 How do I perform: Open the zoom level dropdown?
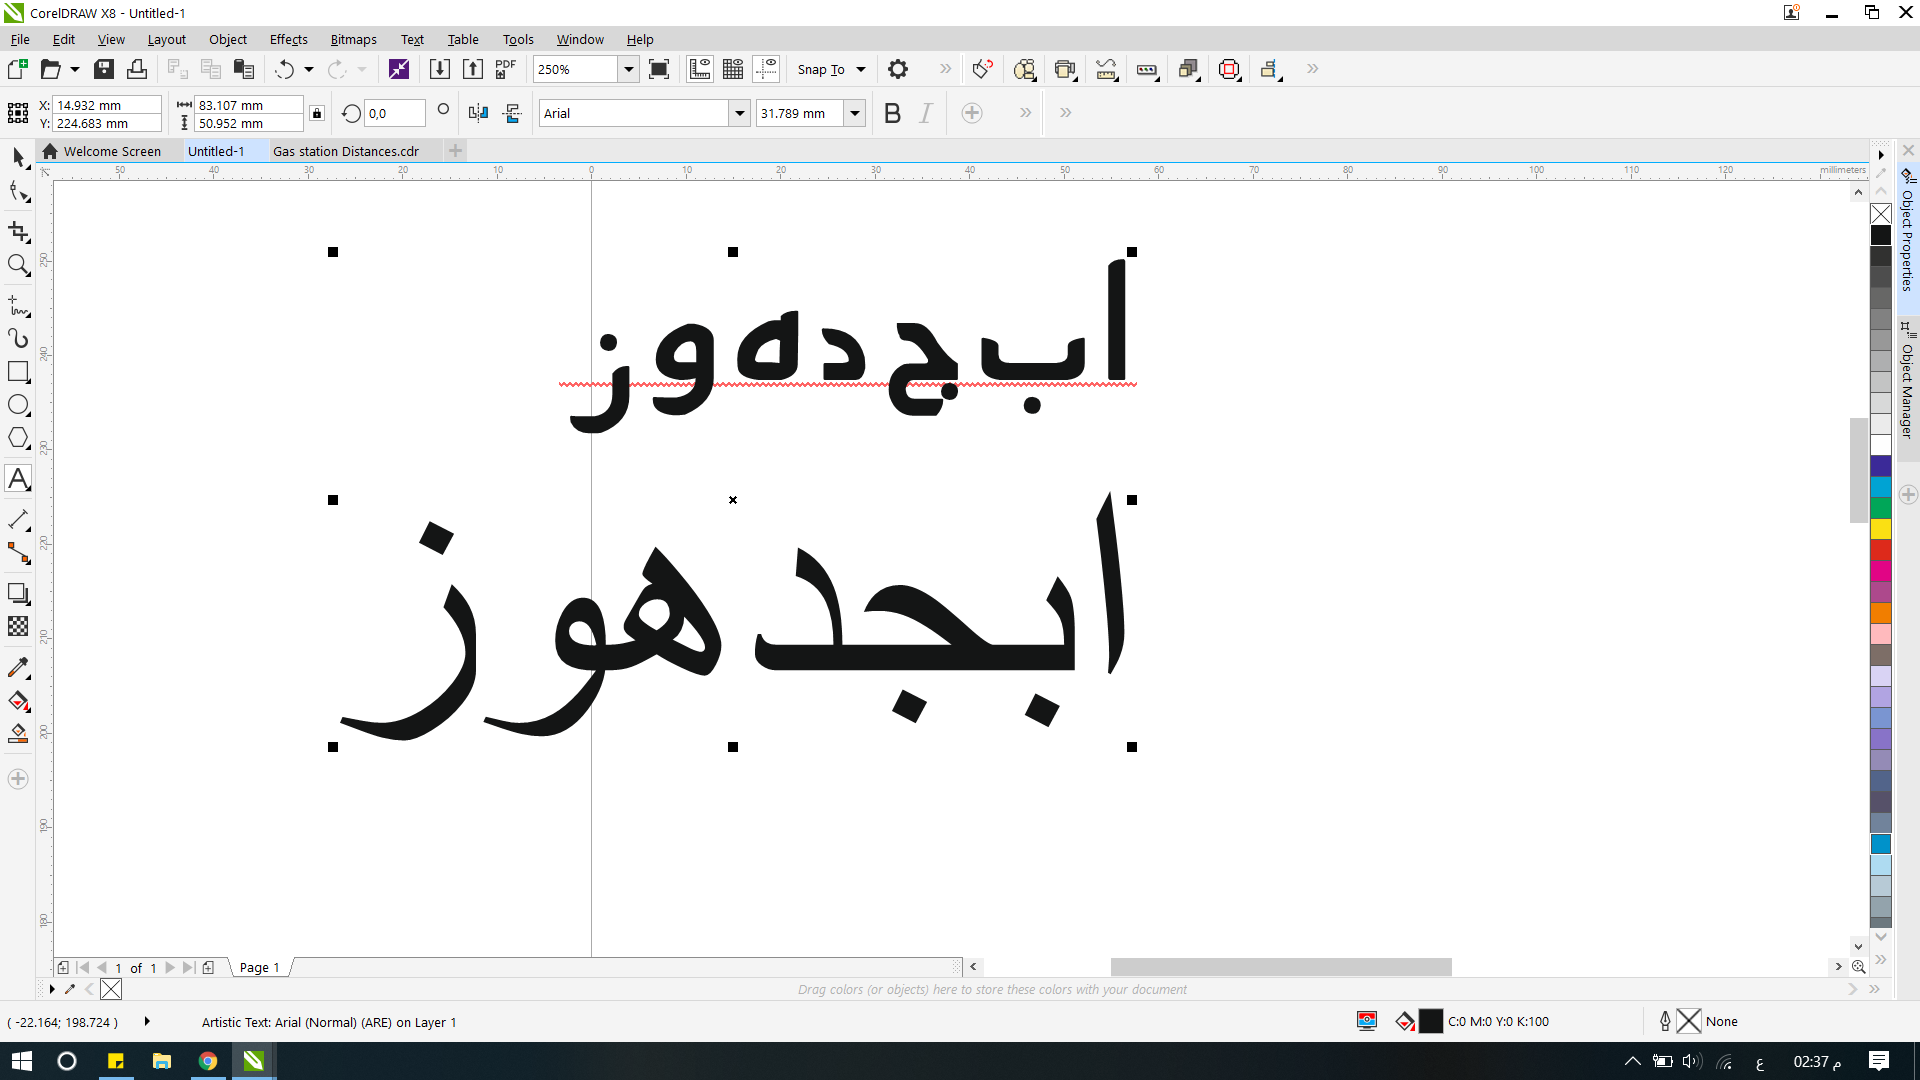pyautogui.click(x=629, y=69)
